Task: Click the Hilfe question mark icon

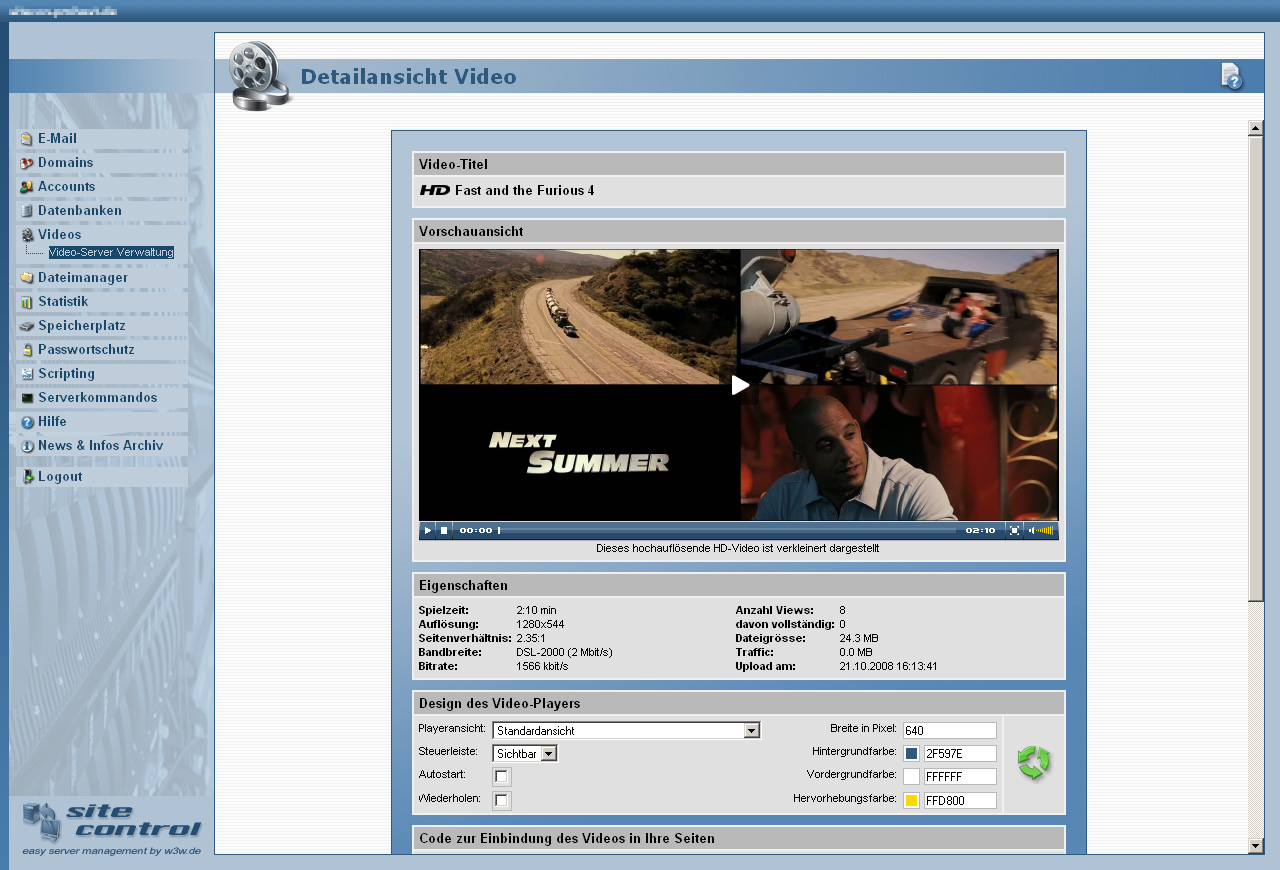Action: point(27,422)
